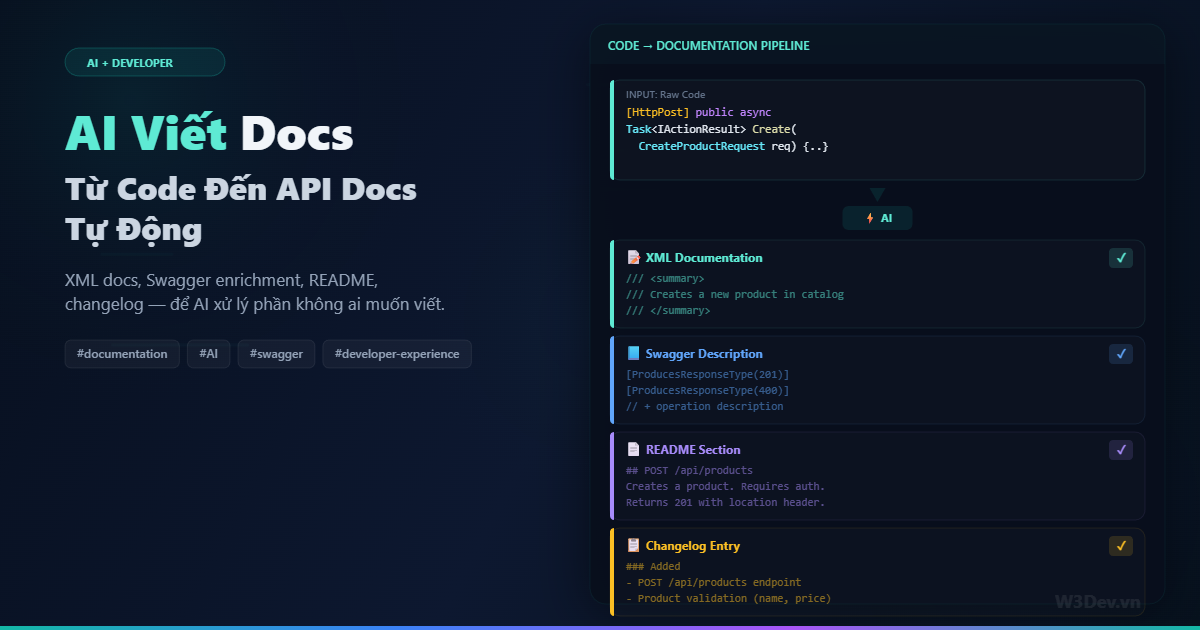Image resolution: width=1200 pixels, height=630 pixels.
Task: Toggle the checkmark on Changelog Entry
Action: click(x=1121, y=546)
